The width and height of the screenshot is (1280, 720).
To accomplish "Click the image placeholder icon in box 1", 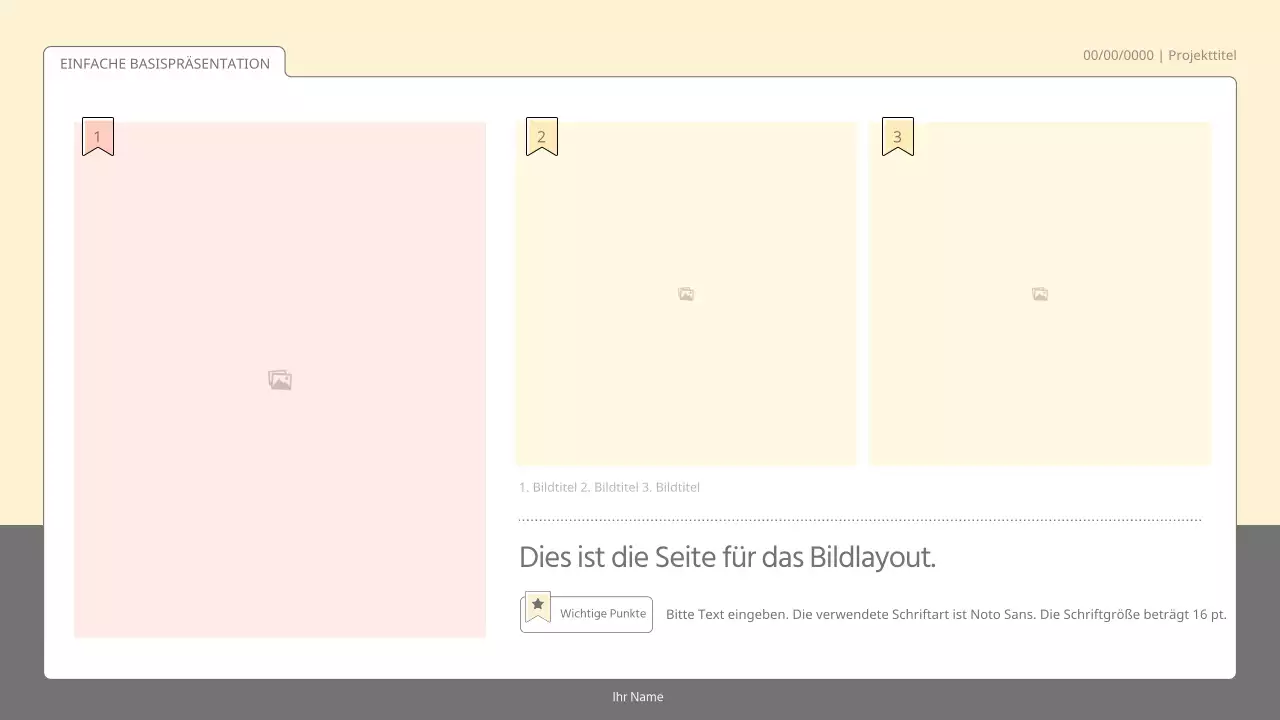I will pyautogui.click(x=280, y=380).
